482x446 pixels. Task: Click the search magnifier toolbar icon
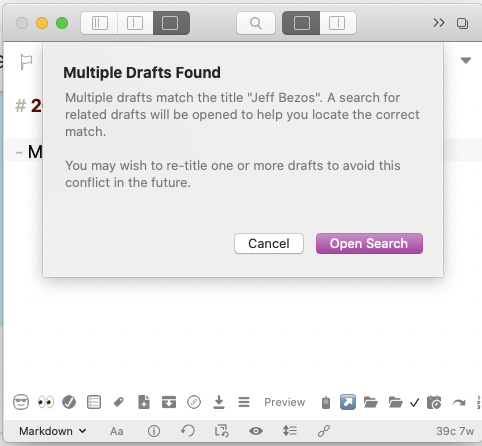coord(256,23)
